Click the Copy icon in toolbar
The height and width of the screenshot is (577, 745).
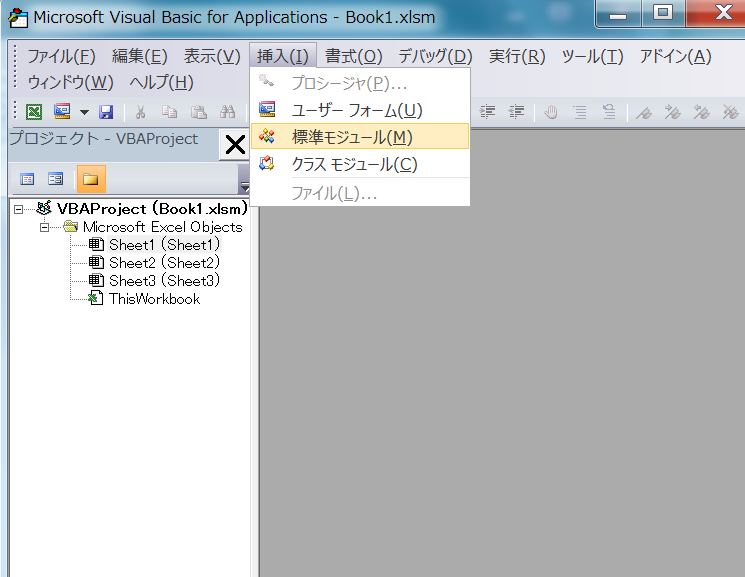point(169,112)
